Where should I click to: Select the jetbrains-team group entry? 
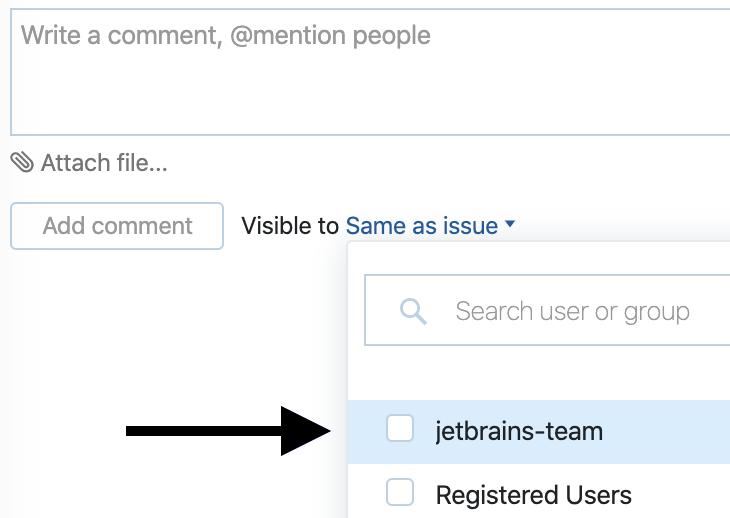tap(519, 432)
